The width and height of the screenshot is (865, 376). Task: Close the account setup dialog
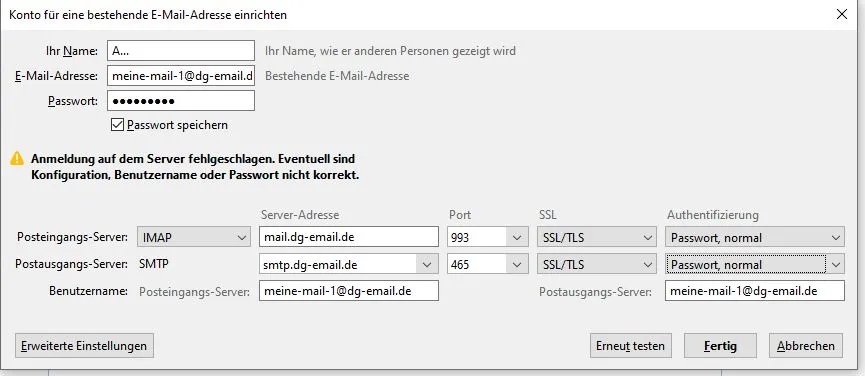tap(842, 14)
